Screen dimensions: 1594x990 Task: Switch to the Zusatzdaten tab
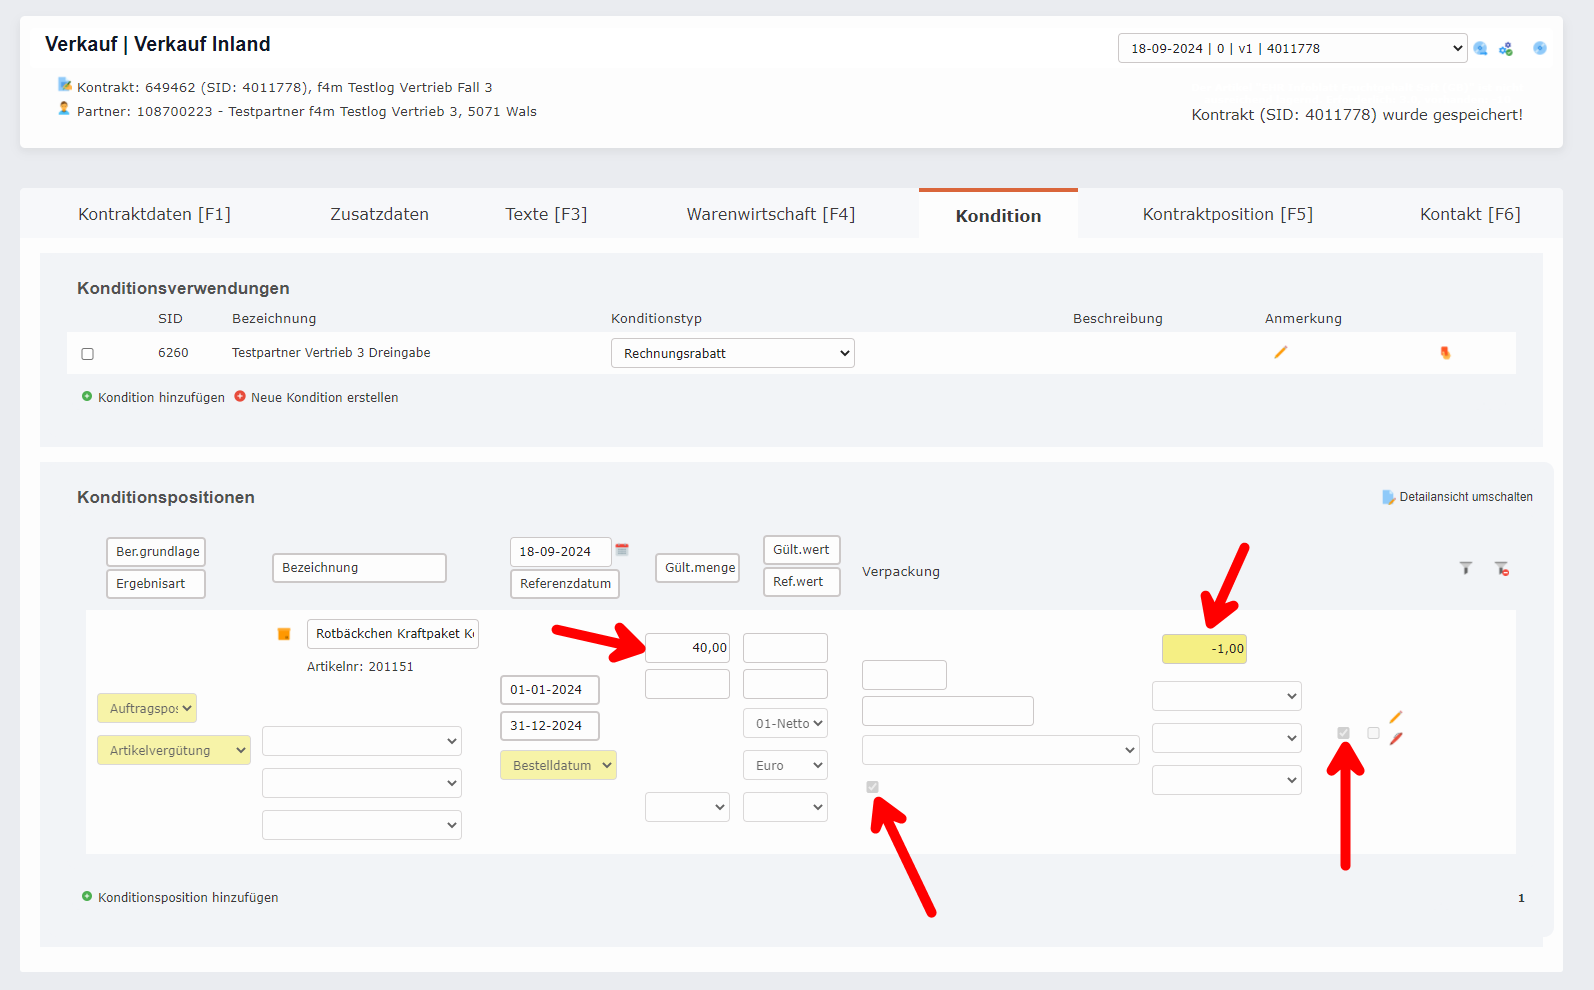380,214
